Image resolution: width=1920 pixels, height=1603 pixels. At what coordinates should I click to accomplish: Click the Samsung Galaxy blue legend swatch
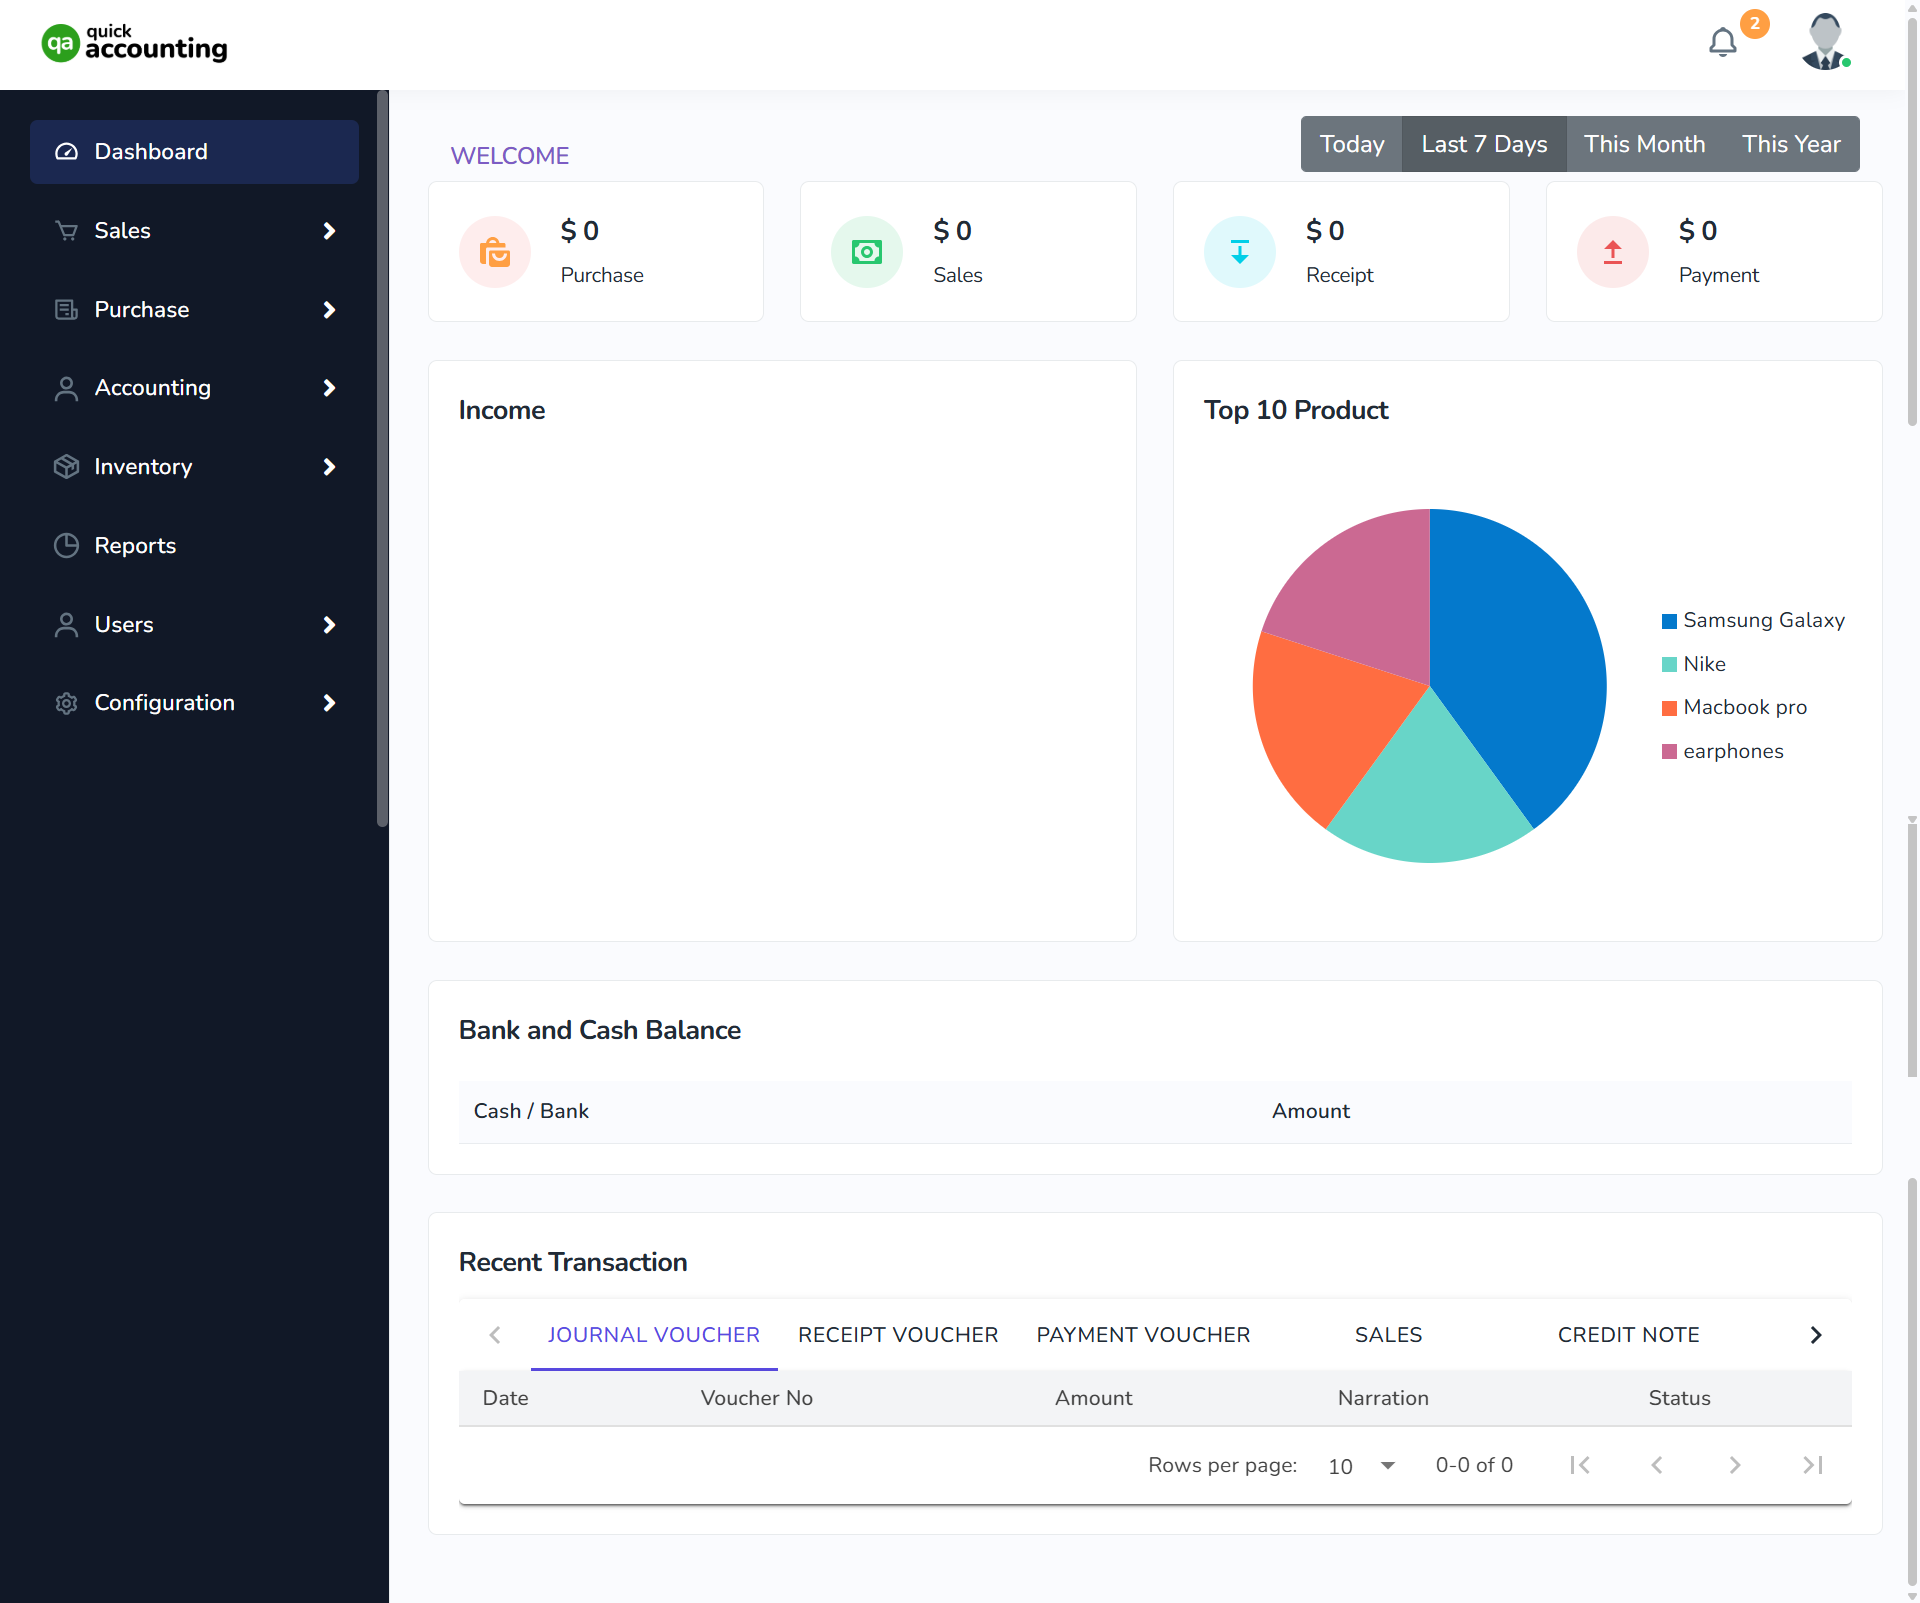[1668, 620]
